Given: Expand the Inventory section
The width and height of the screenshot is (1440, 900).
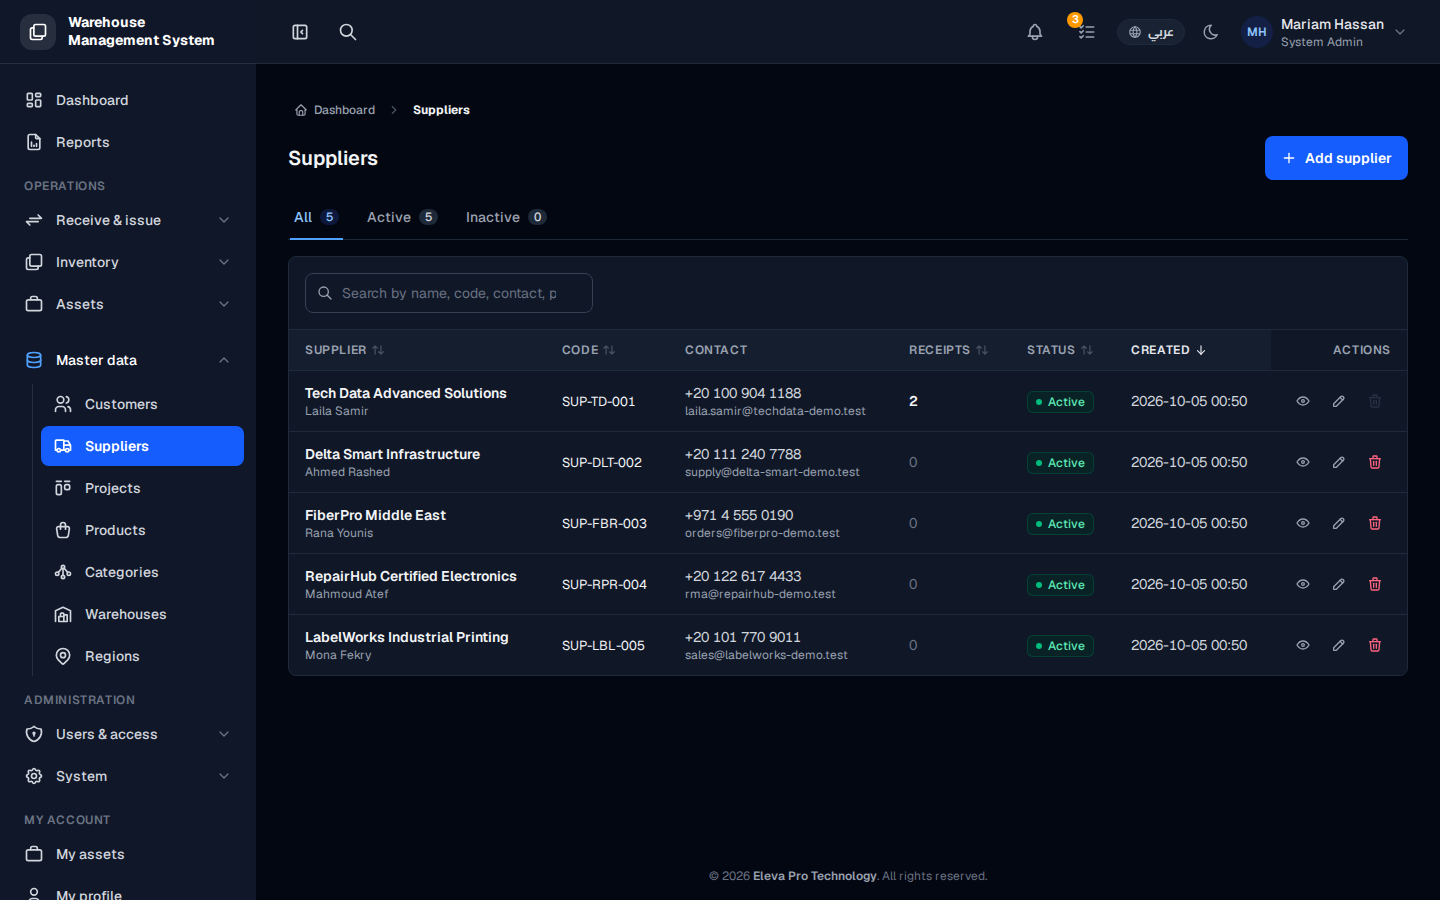Looking at the screenshot, I should click(128, 262).
